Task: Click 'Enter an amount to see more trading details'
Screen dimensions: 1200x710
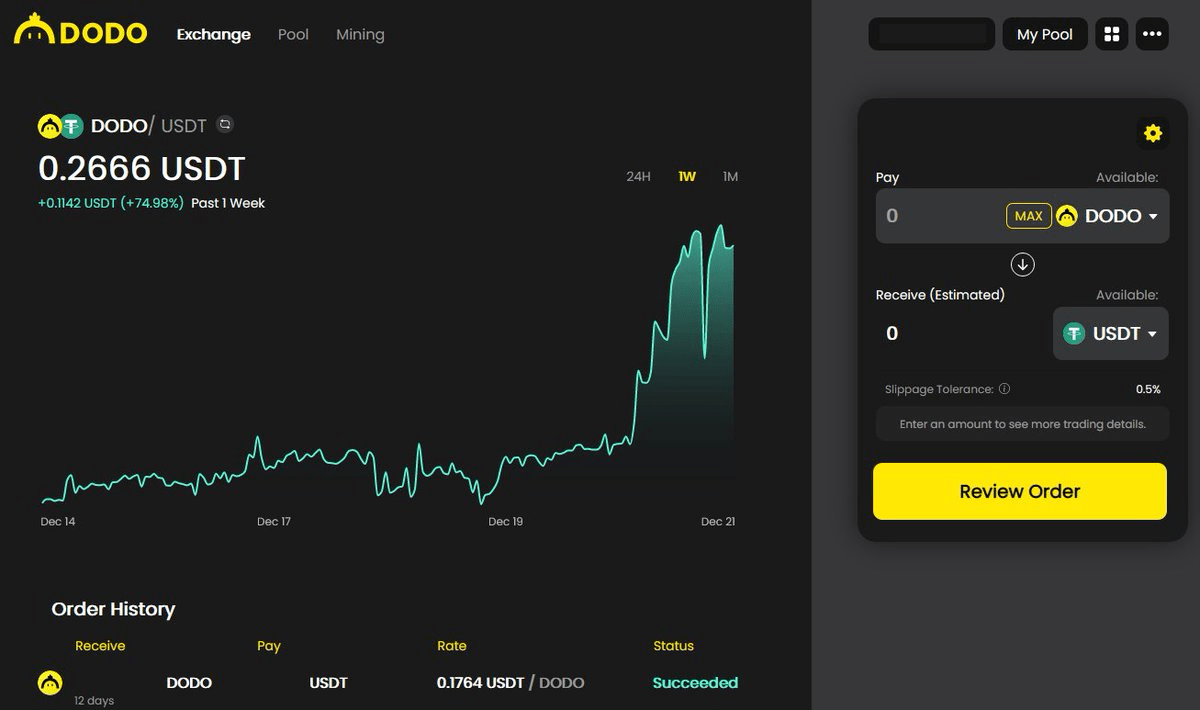Action: (1022, 424)
